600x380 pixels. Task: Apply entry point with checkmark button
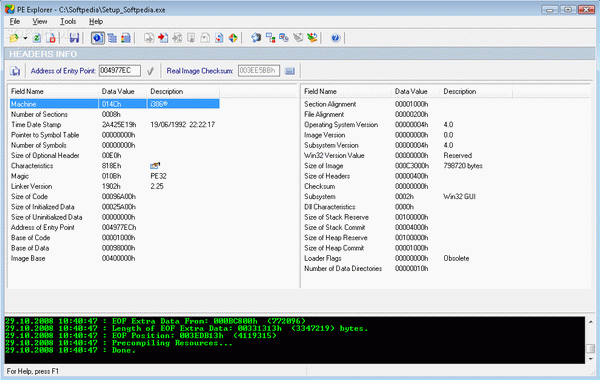pyautogui.click(x=150, y=71)
